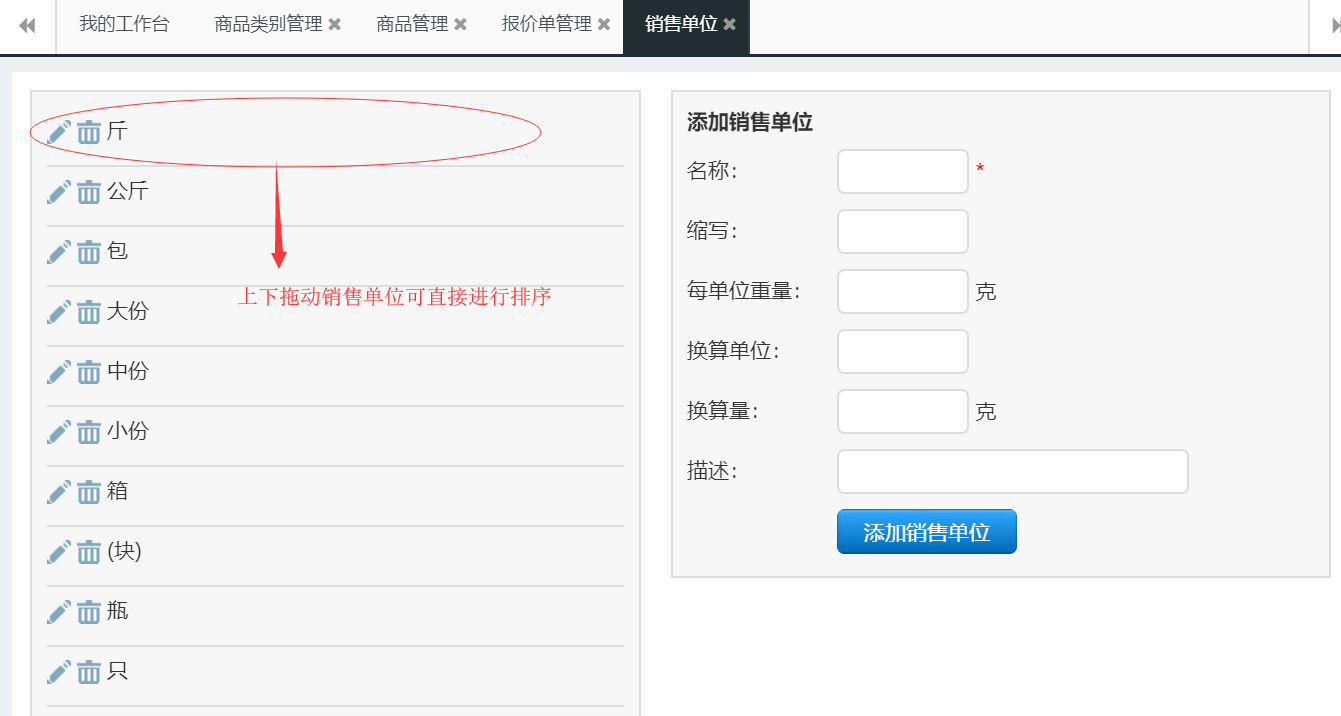The width and height of the screenshot is (1341, 716).
Task: Click trash icon next to 大份
Action: (x=89, y=312)
